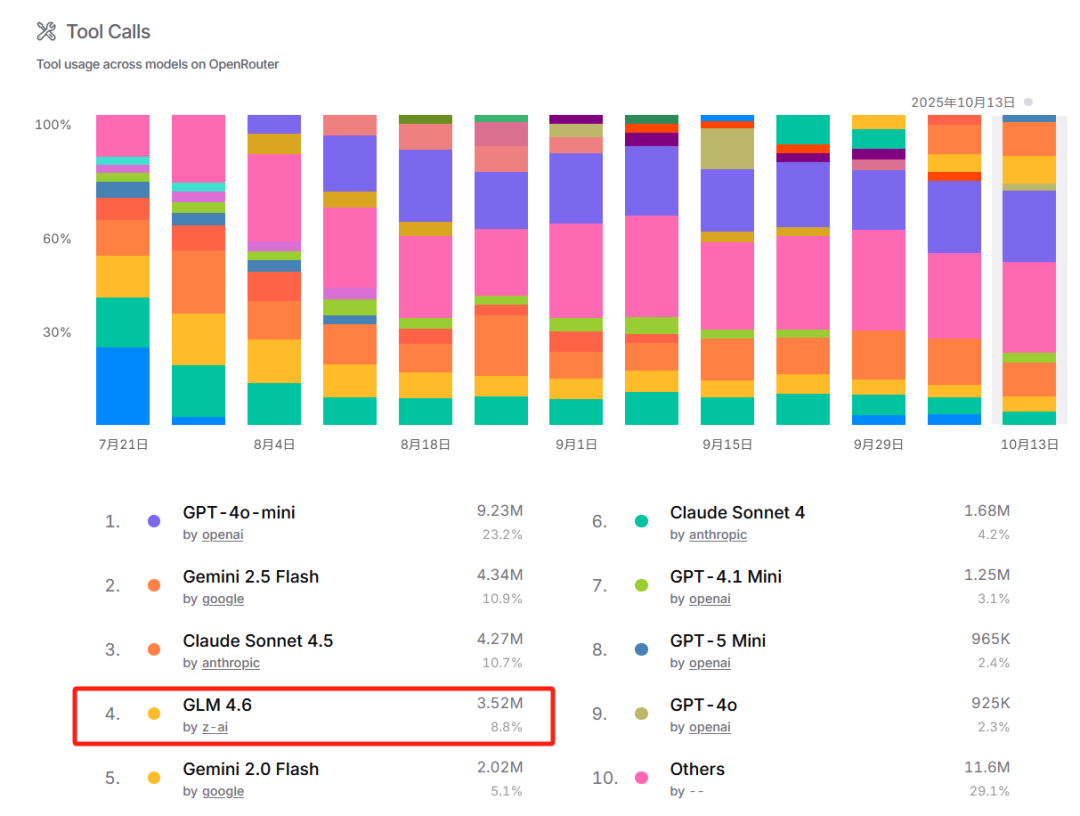Viewport: 1080px width, 816px height.
Task: Click the blue swatch beside GPT-5 Mini
Action: click(x=641, y=649)
